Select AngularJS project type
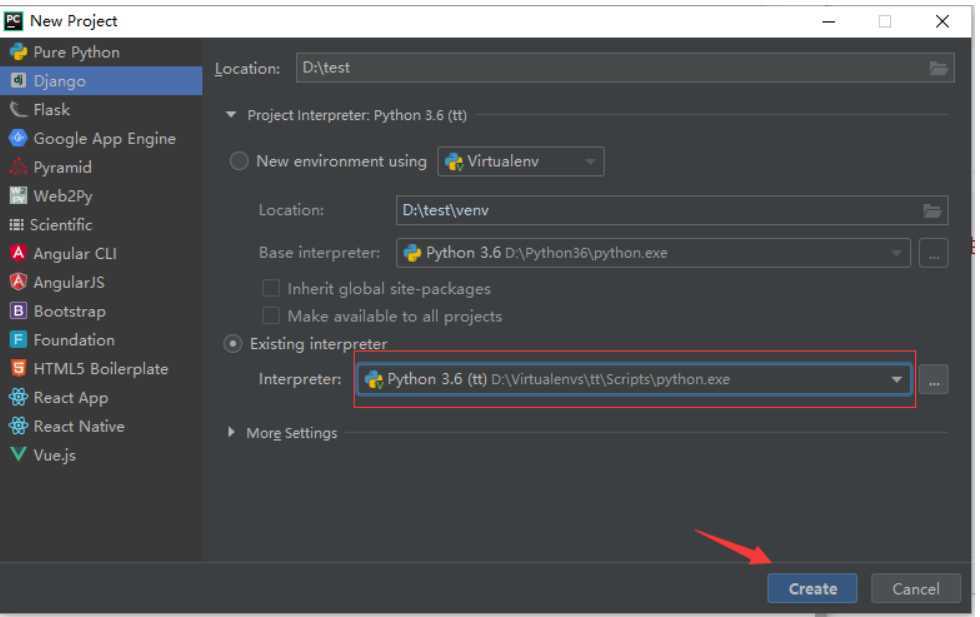Image resolution: width=980 pixels, height=617 pixels. click(x=101, y=282)
